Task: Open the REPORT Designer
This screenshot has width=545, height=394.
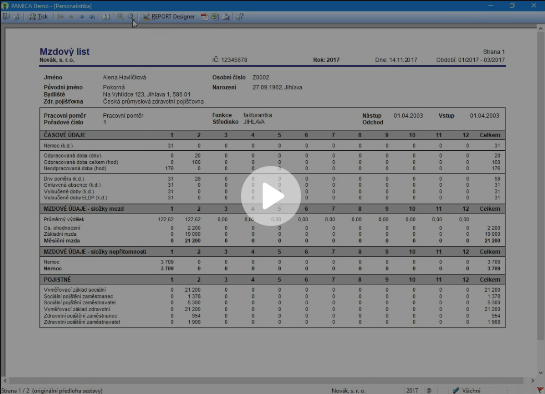Action: coord(169,17)
